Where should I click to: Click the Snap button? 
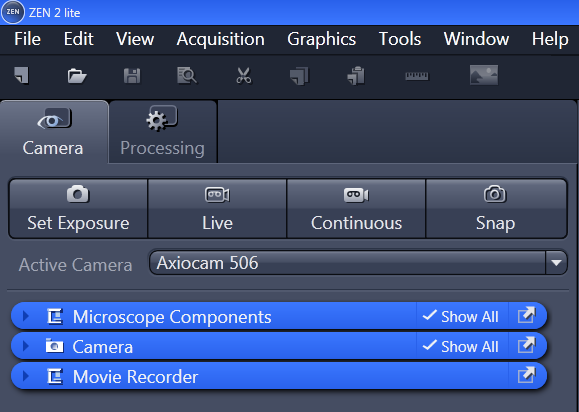(x=496, y=209)
